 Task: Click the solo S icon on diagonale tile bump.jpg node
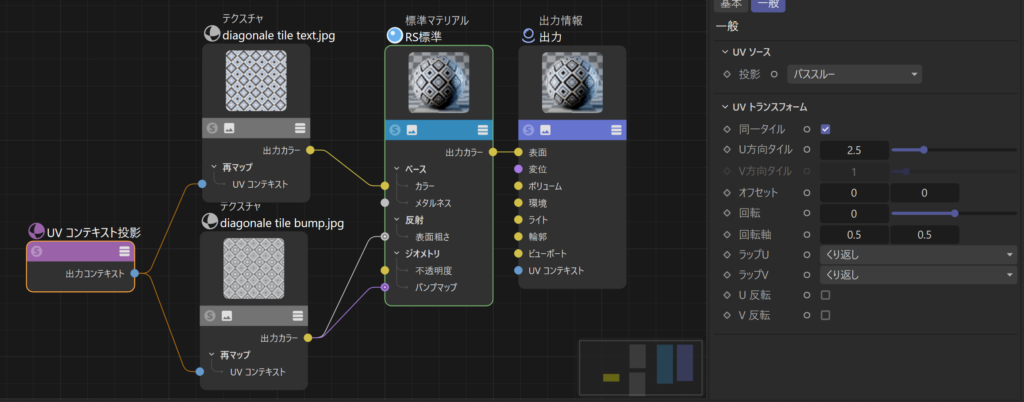point(211,316)
